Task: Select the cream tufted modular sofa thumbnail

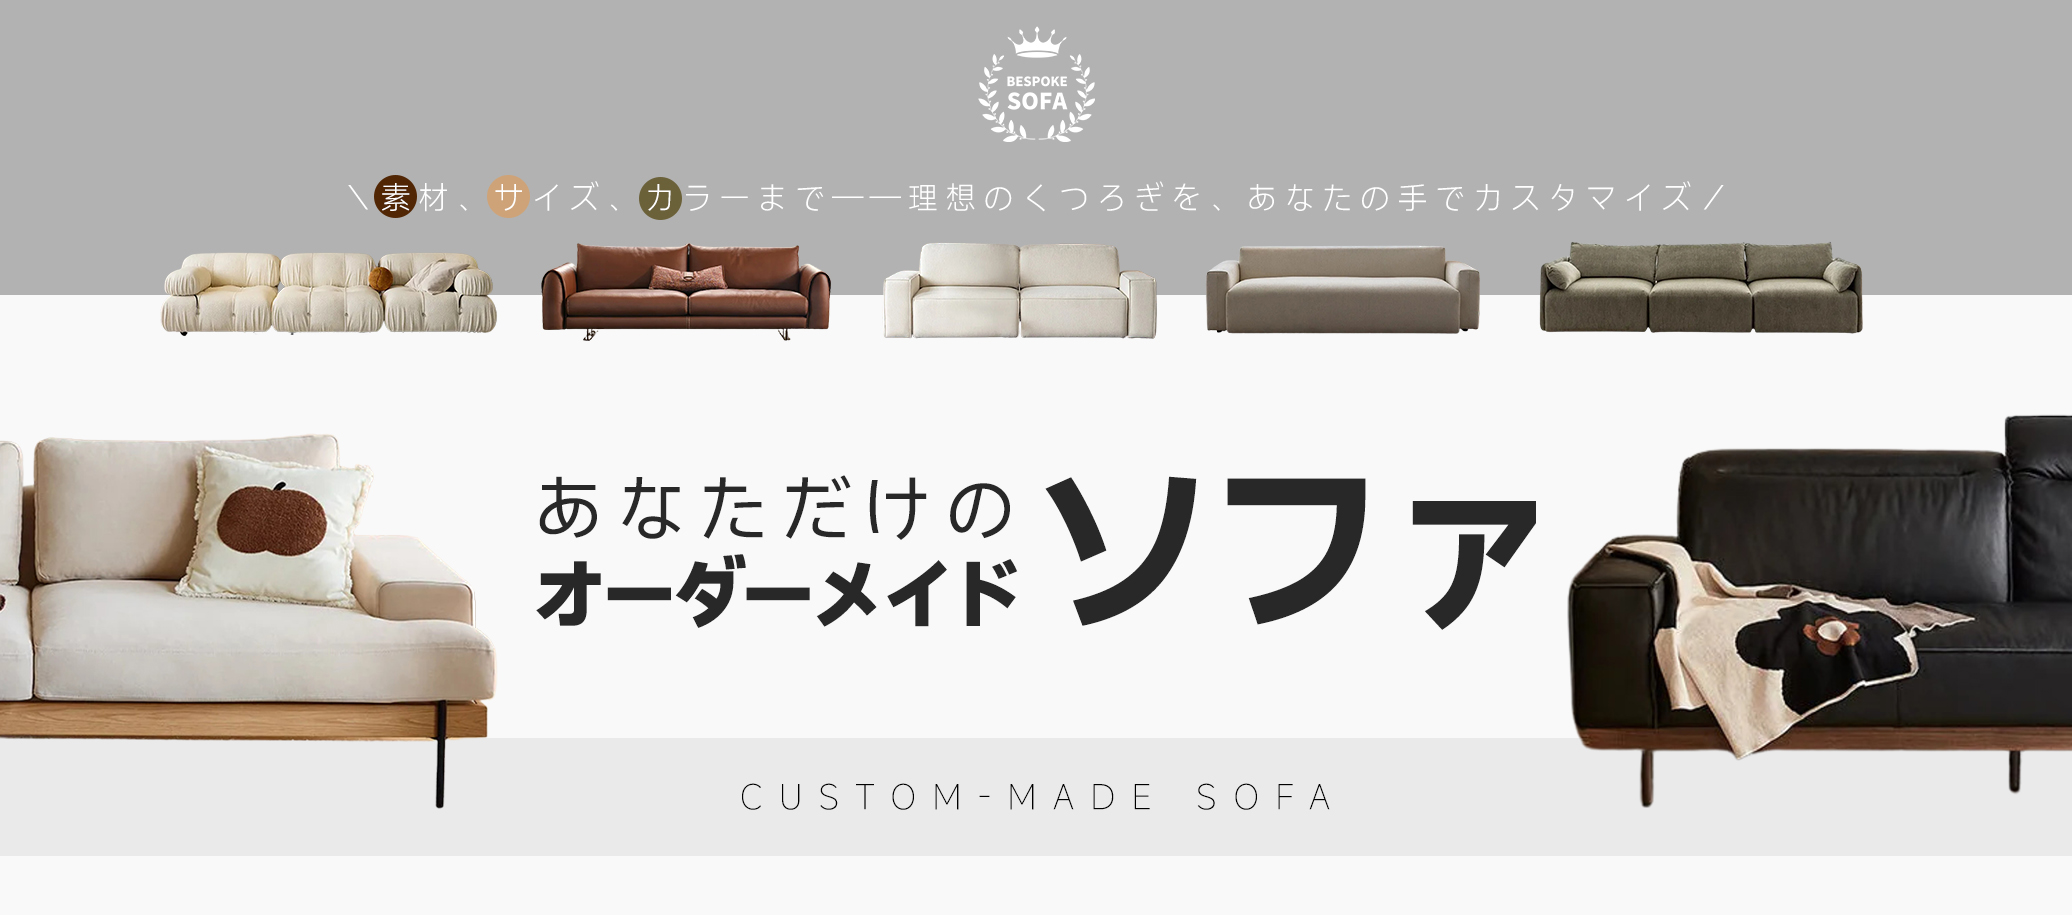Action: point(329,293)
